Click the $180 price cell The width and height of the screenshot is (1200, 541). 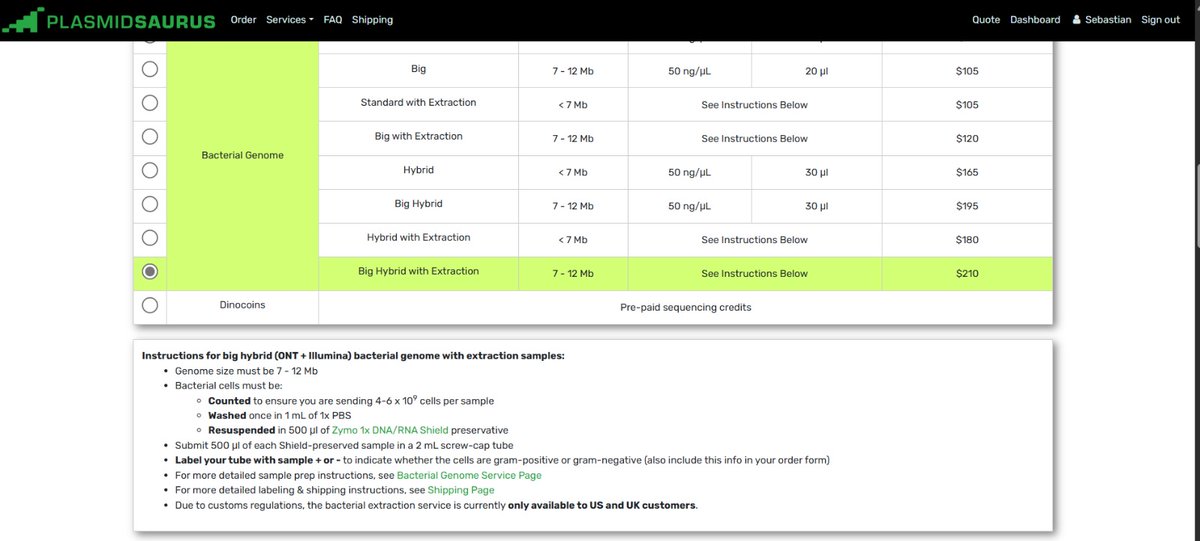pos(967,240)
